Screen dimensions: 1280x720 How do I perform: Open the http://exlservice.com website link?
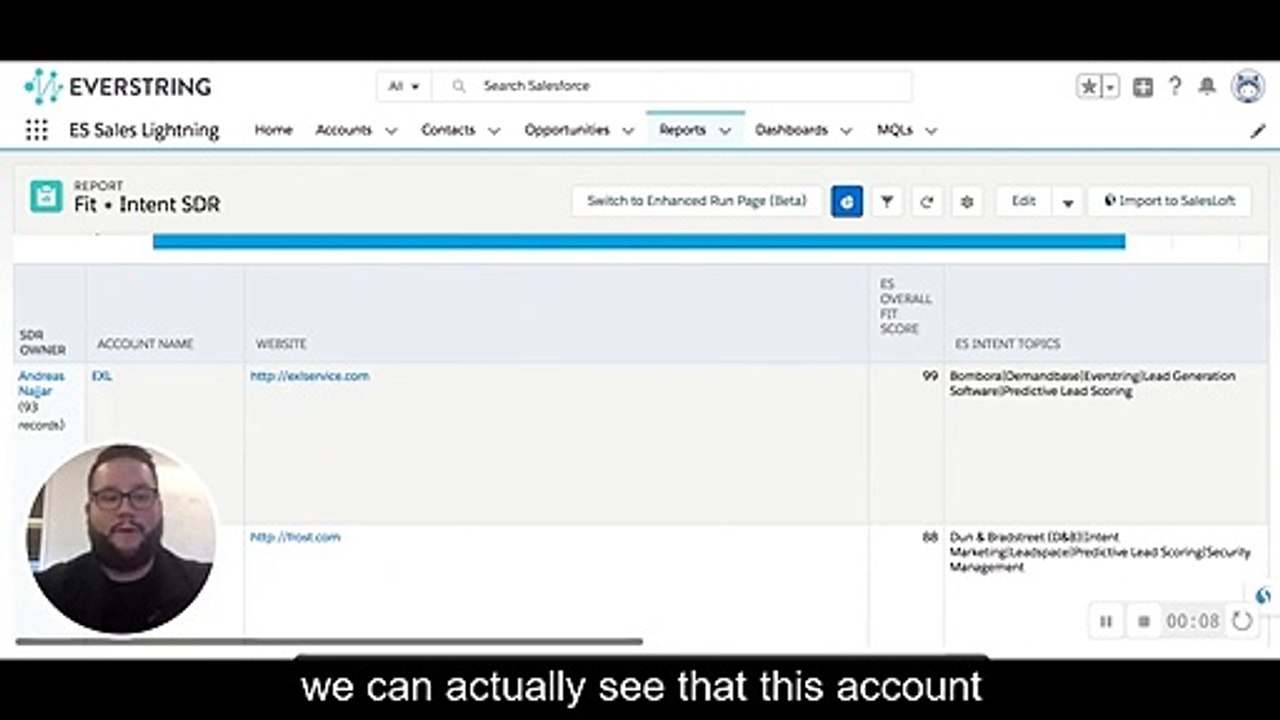point(309,376)
